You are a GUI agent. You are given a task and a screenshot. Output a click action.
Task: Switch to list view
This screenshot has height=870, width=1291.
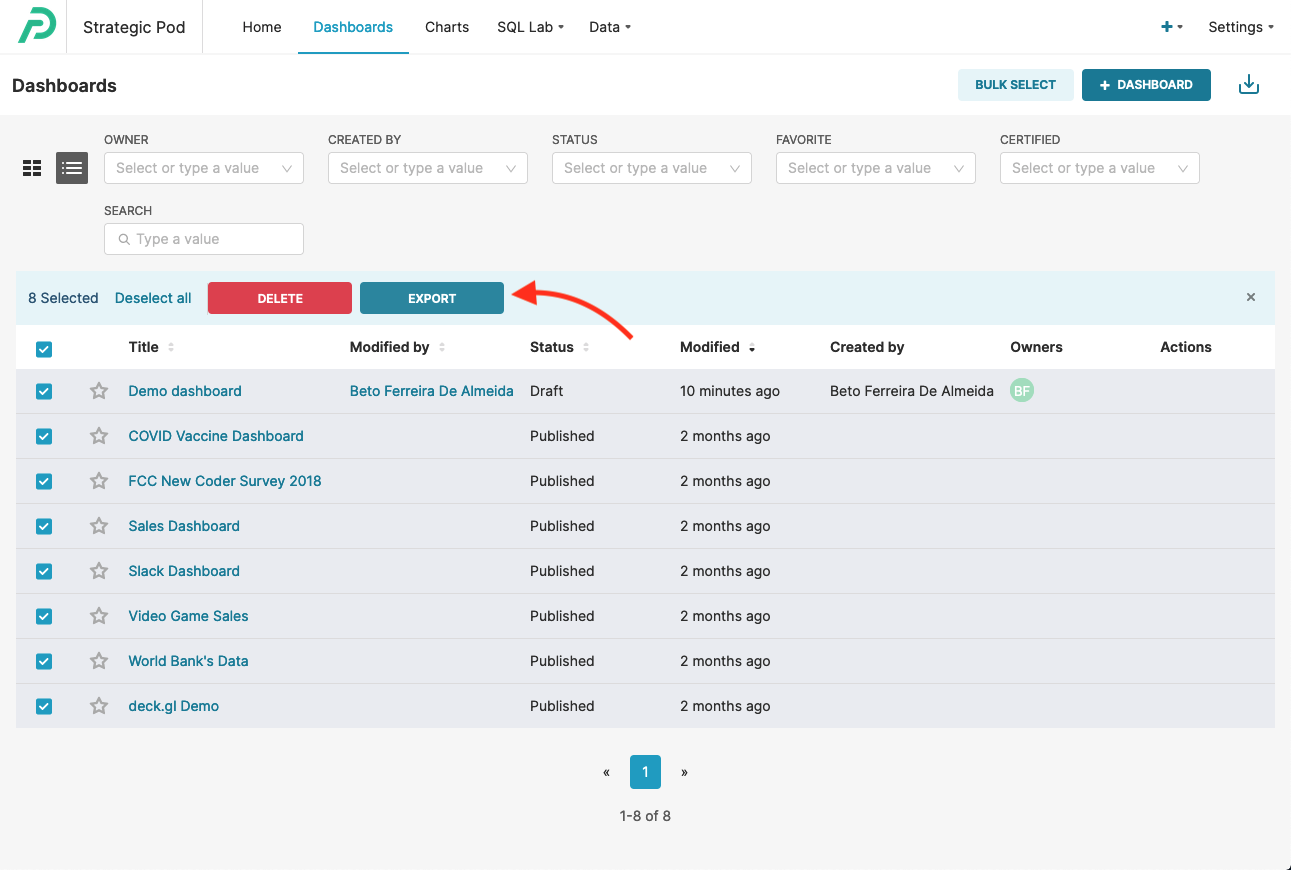pos(72,168)
